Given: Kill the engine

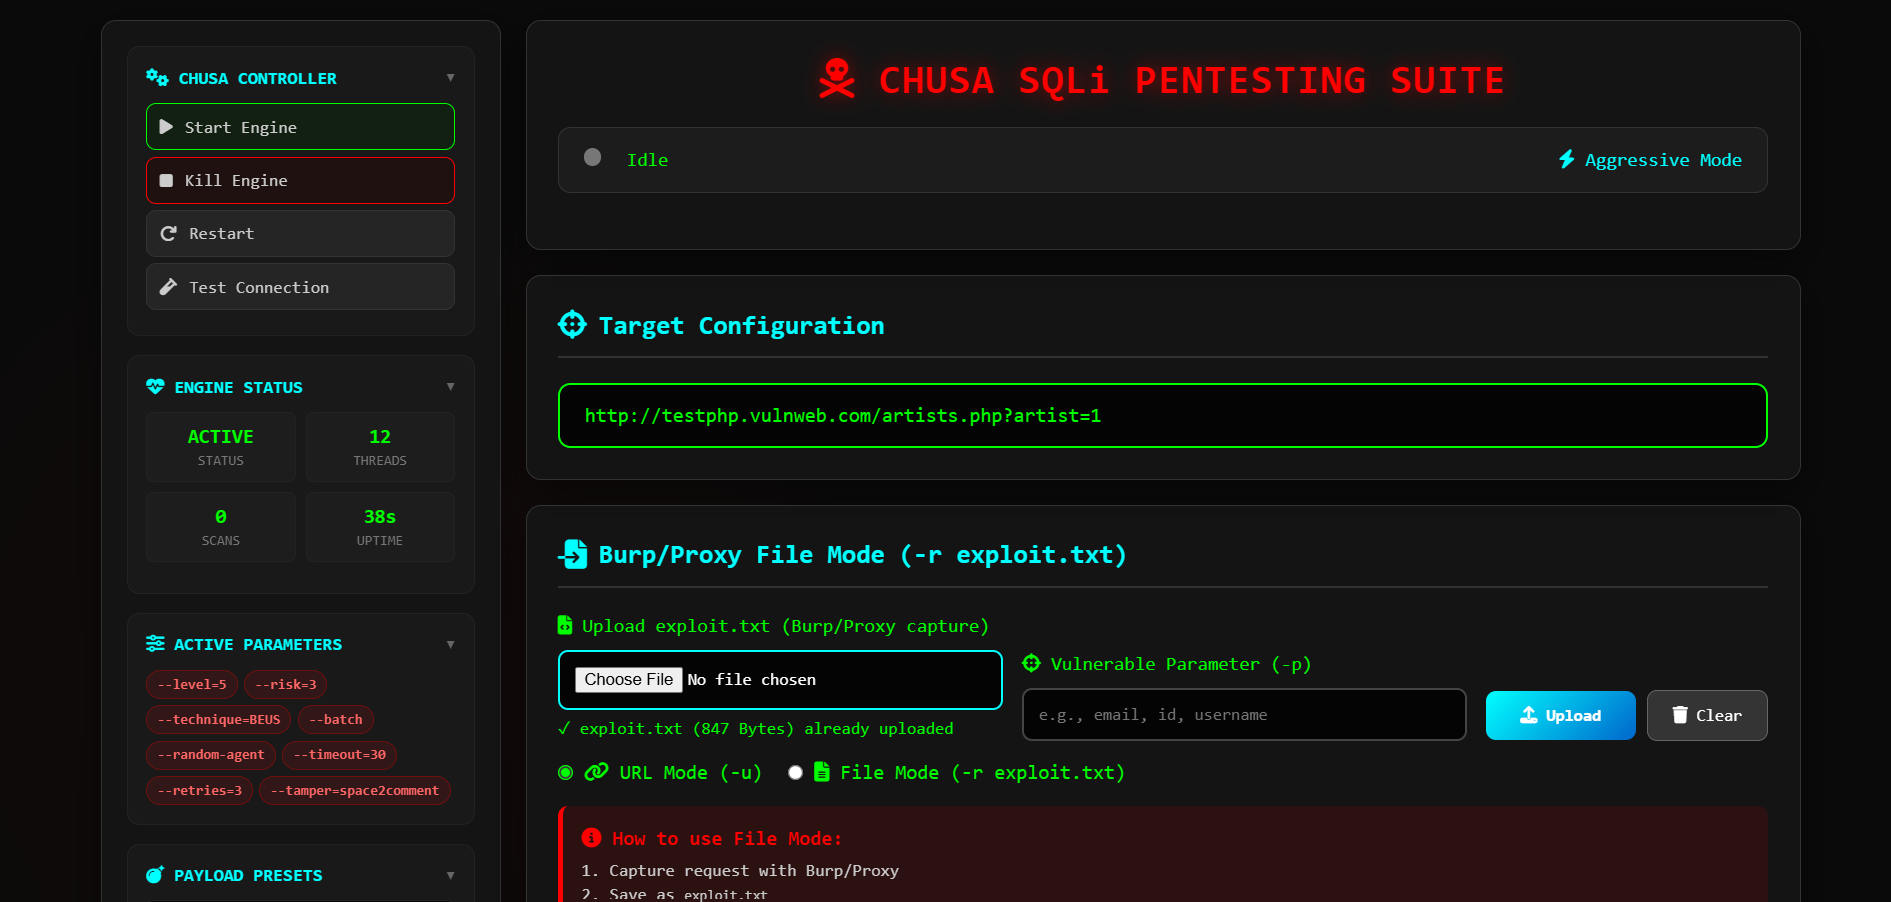Looking at the screenshot, I should (300, 181).
